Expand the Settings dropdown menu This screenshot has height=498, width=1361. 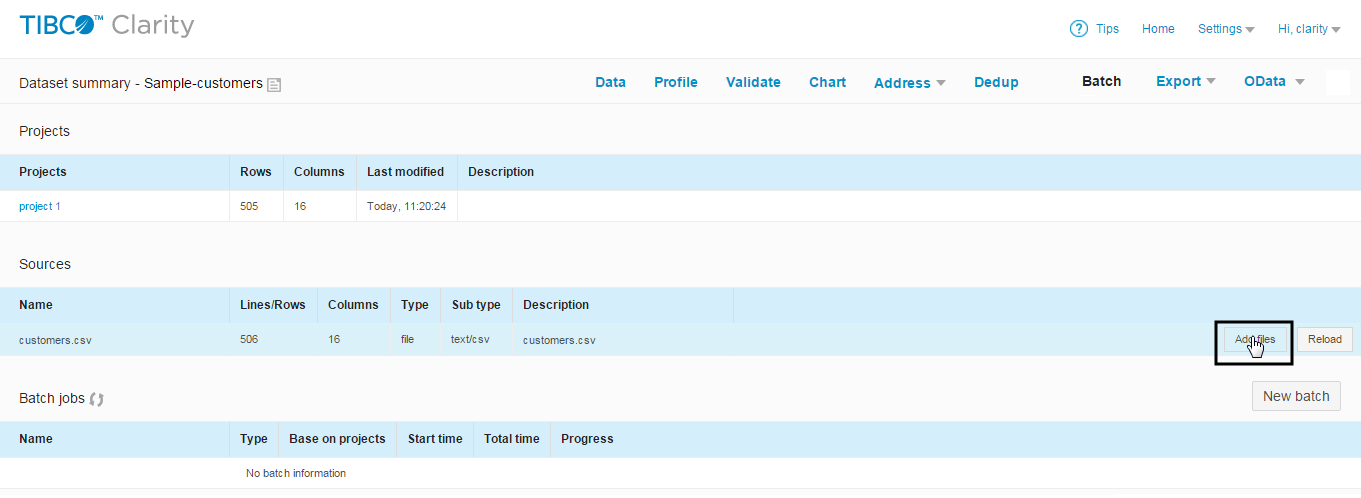pyautogui.click(x=1226, y=29)
